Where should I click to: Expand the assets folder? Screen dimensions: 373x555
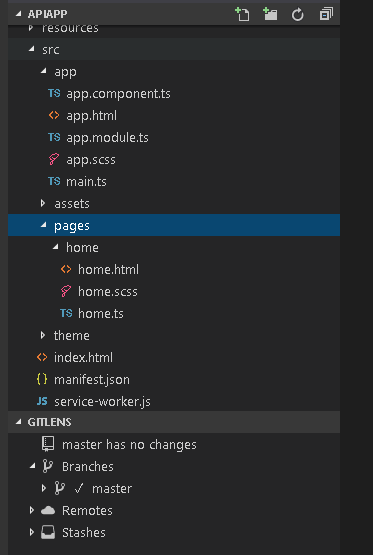(43, 203)
